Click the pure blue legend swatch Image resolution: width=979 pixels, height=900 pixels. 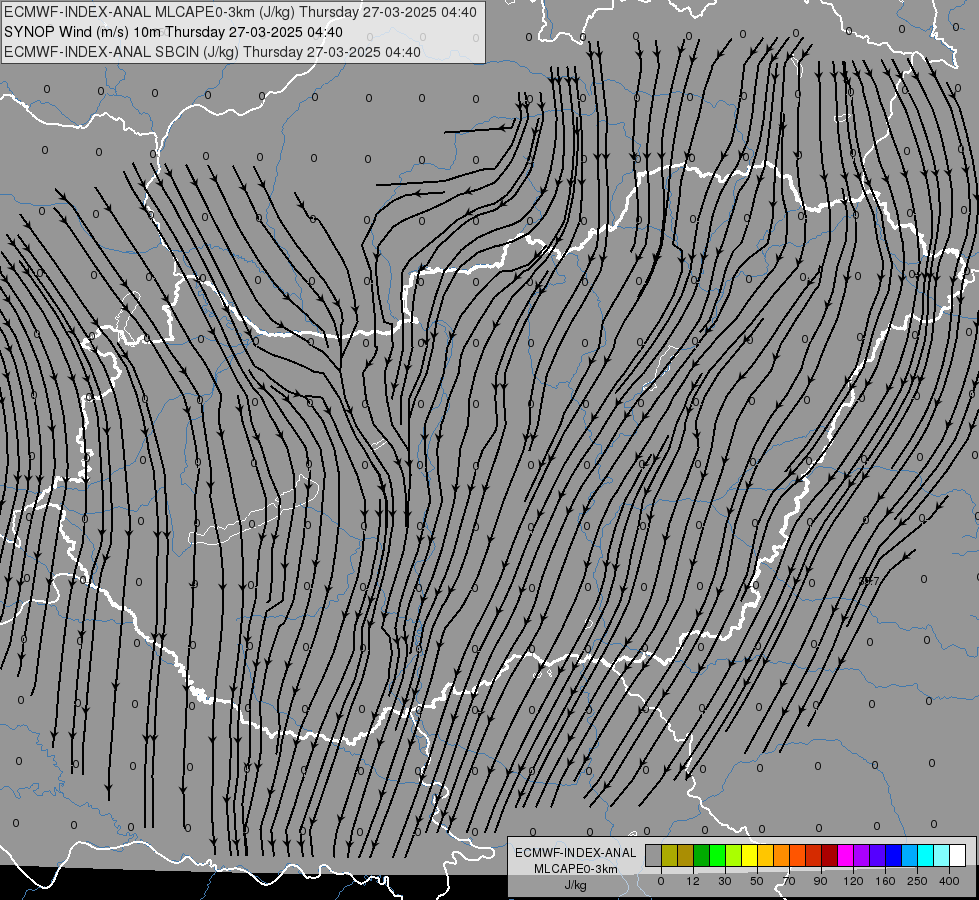[894, 856]
